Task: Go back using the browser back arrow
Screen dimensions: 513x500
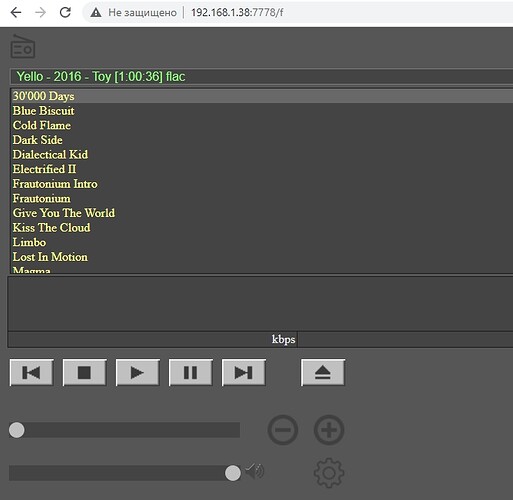Action: pos(16,12)
